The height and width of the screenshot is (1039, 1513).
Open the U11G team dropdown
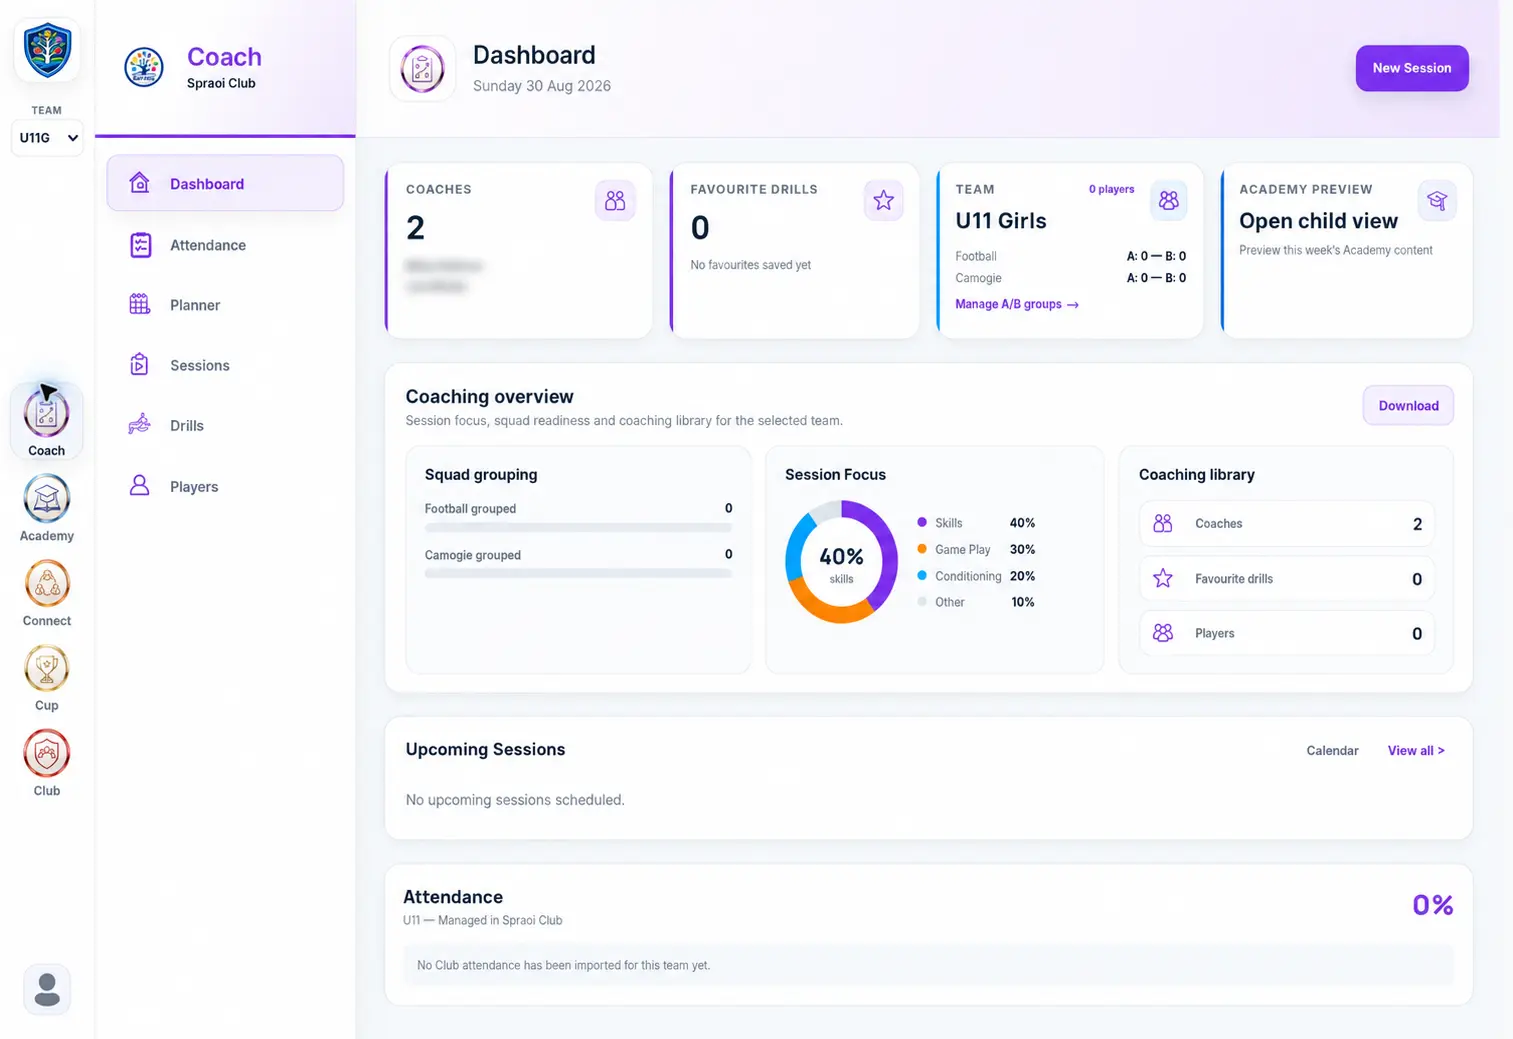tap(47, 138)
